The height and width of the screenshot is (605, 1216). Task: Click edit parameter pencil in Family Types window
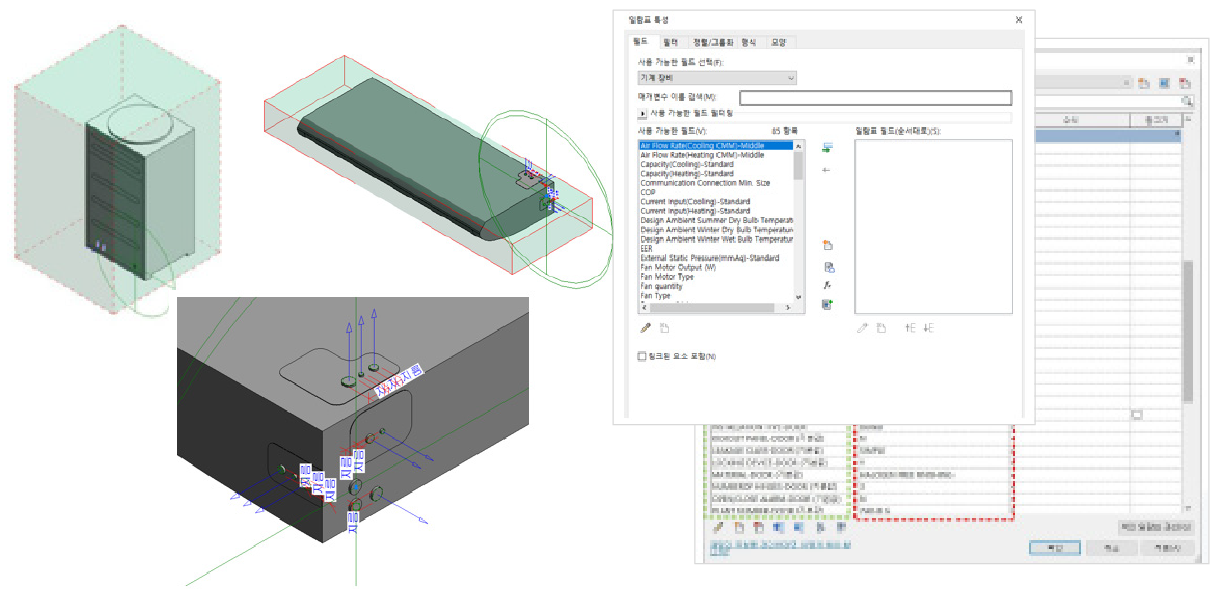(x=718, y=527)
